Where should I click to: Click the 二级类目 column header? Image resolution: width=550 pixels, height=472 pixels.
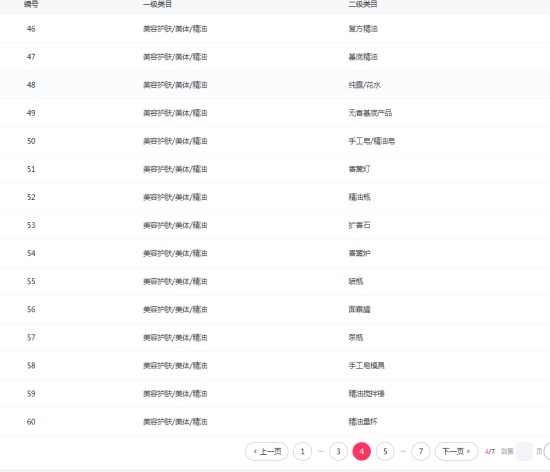pos(363,4)
